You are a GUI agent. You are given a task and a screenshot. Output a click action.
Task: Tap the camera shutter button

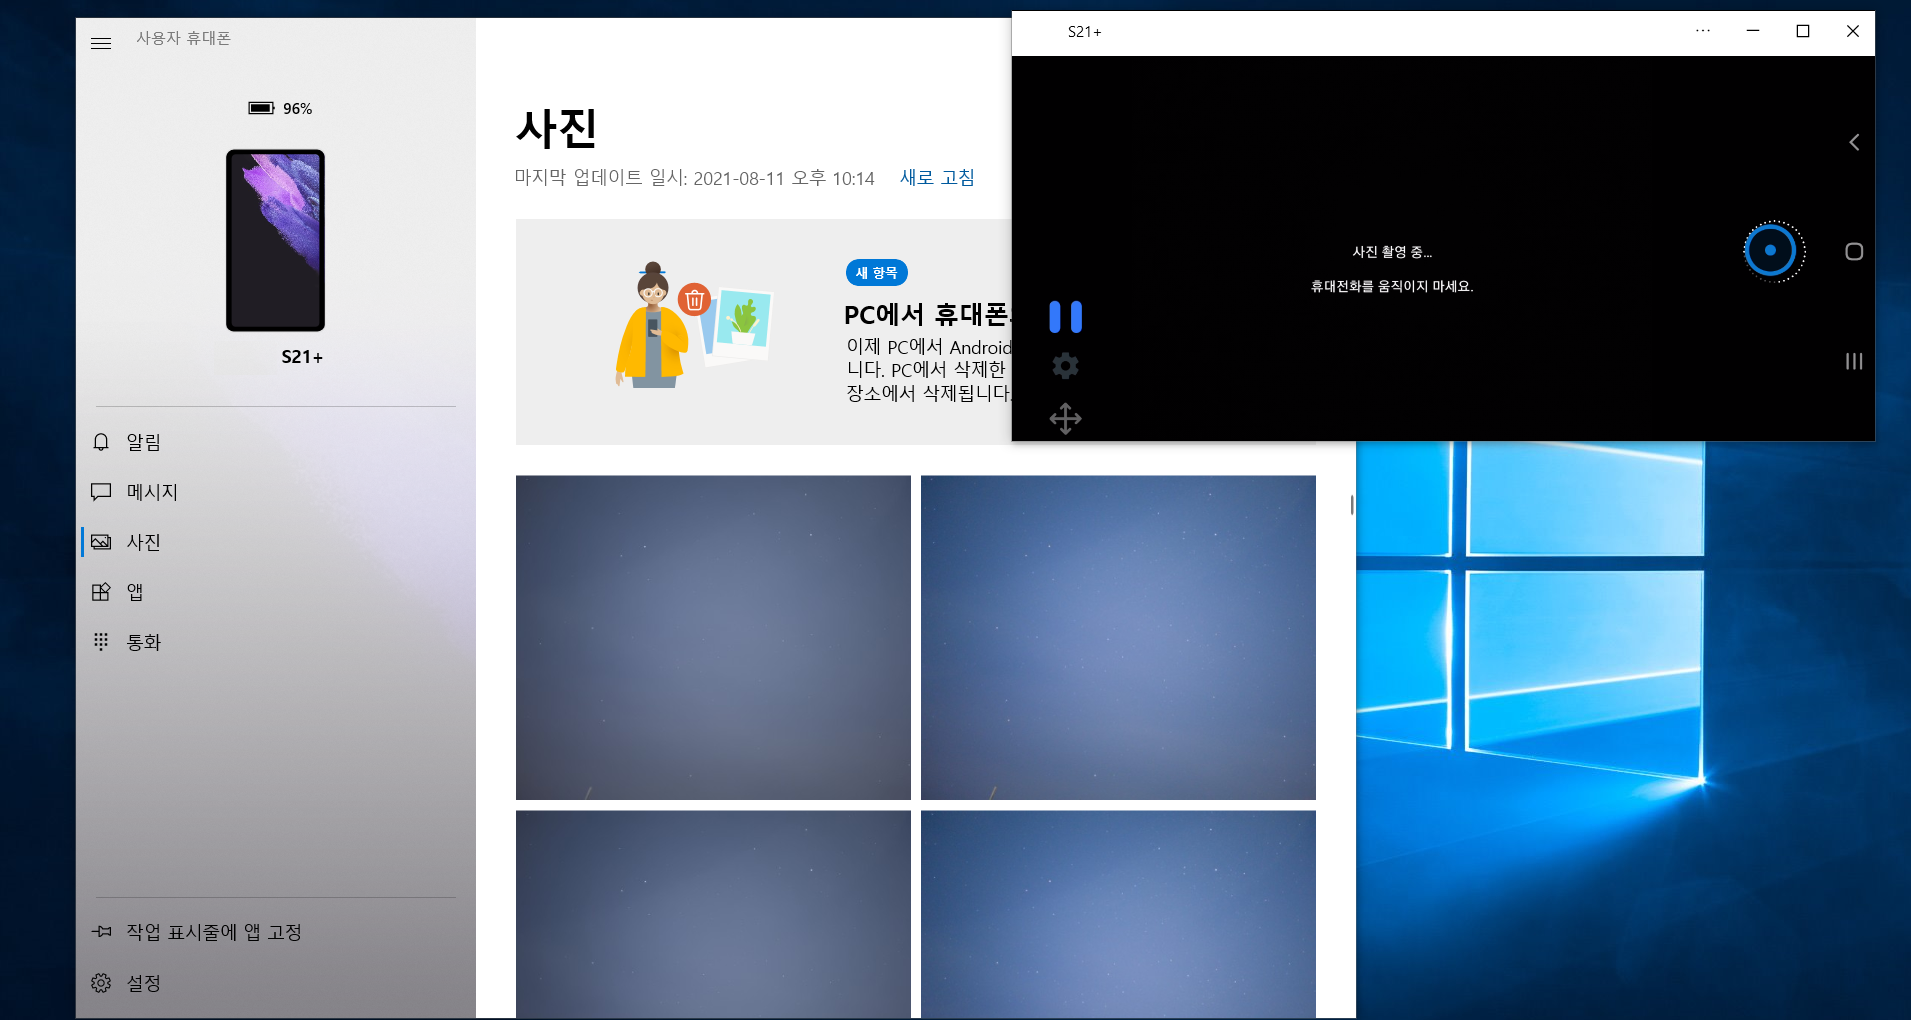[x=1771, y=251]
